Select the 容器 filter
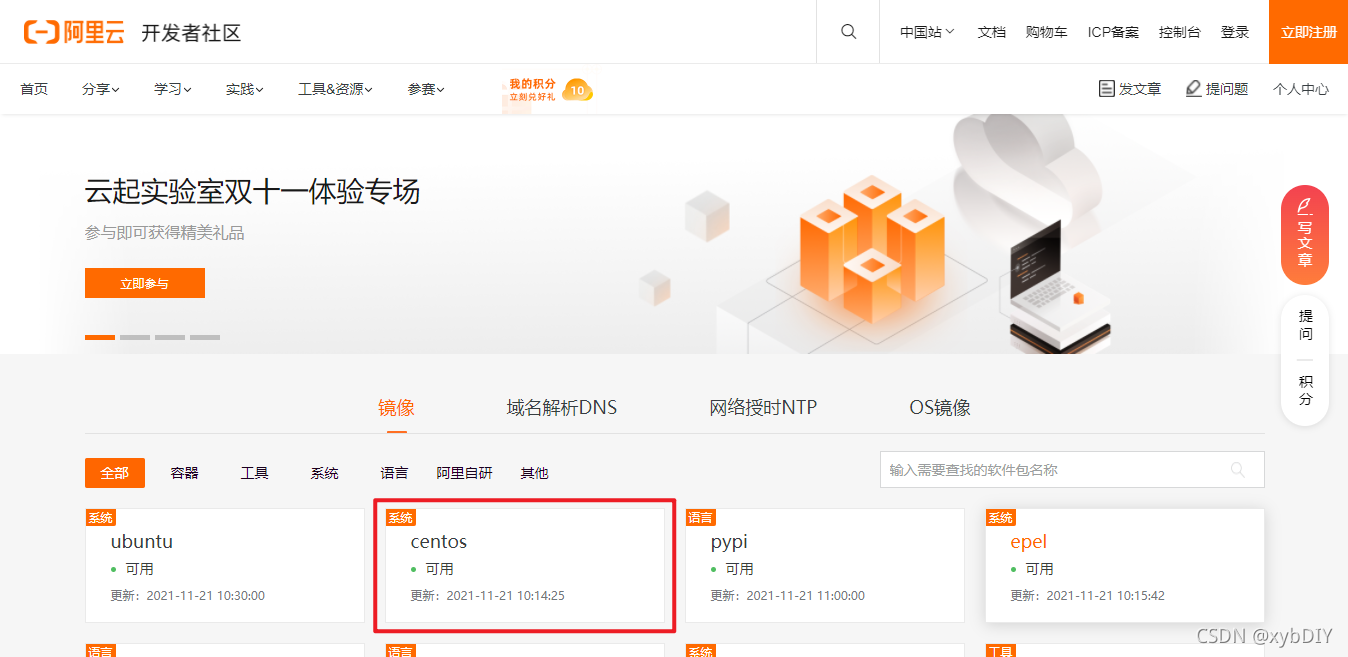The width and height of the screenshot is (1348, 657). click(x=185, y=473)
